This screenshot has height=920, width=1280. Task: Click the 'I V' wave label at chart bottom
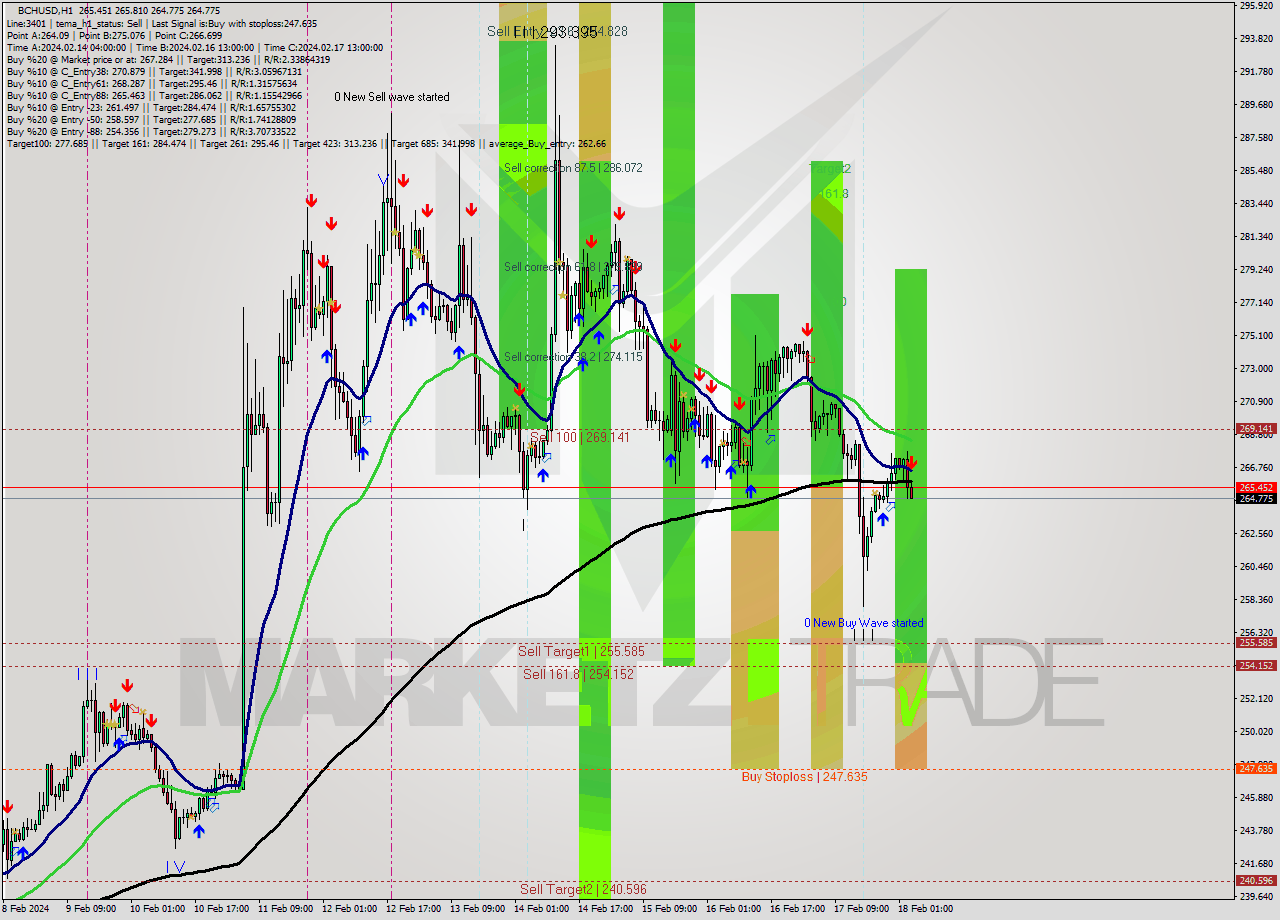tap(176, 866)
